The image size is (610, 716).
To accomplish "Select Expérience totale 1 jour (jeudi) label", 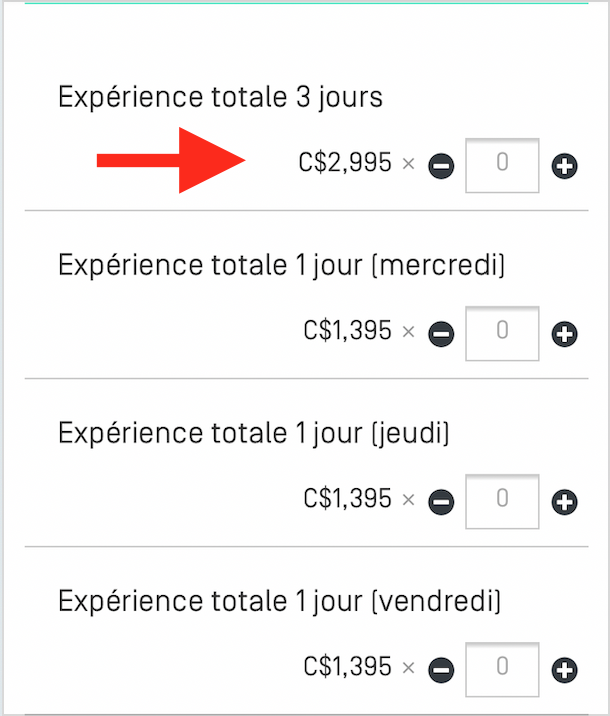I will [x=253, y=433].
